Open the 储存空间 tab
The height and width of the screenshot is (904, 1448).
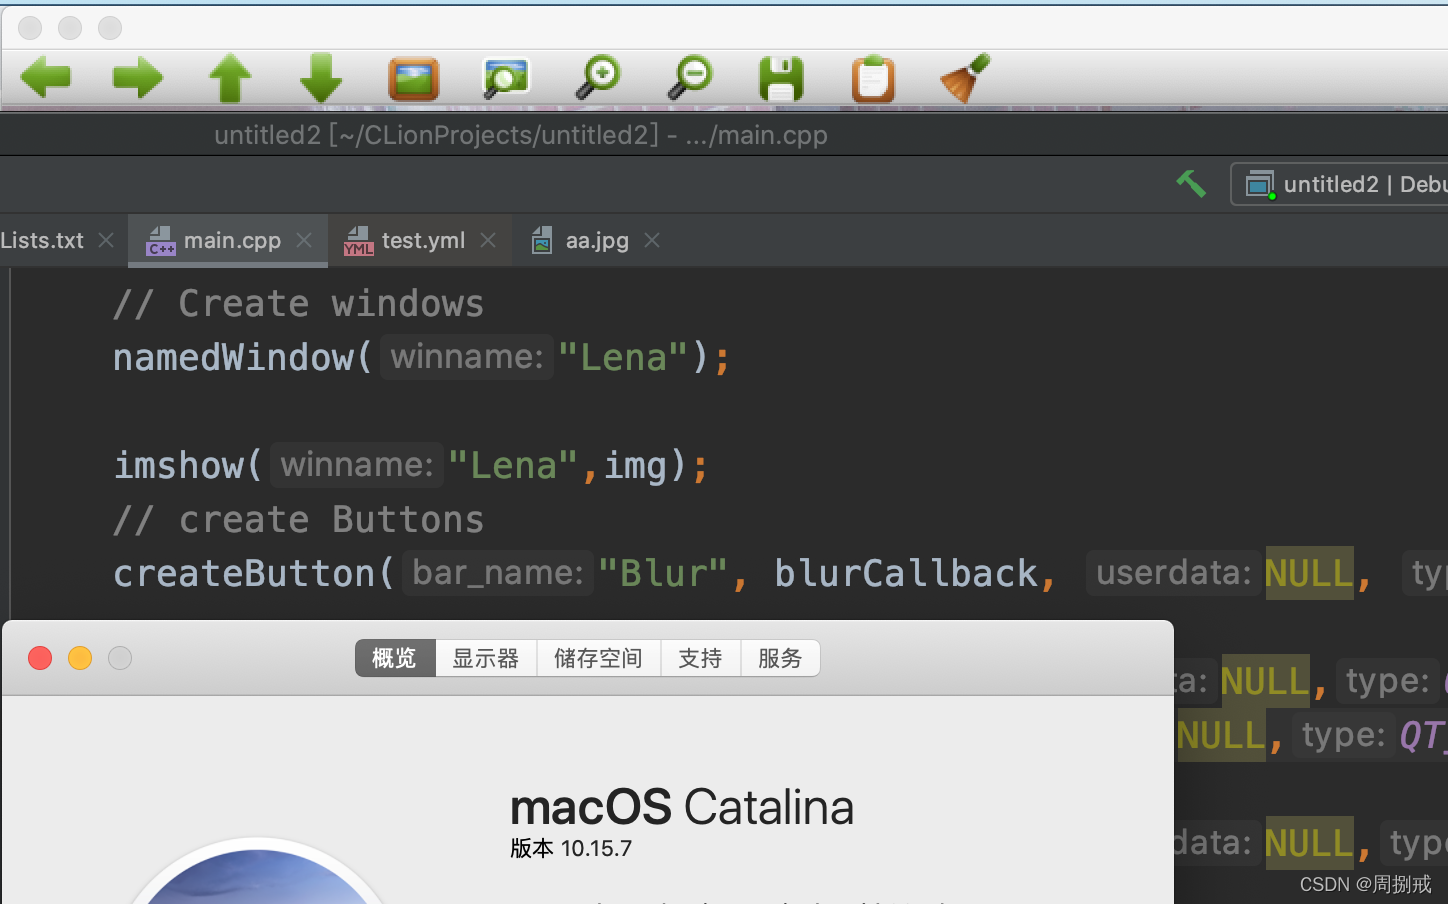(x=599, y=658)
